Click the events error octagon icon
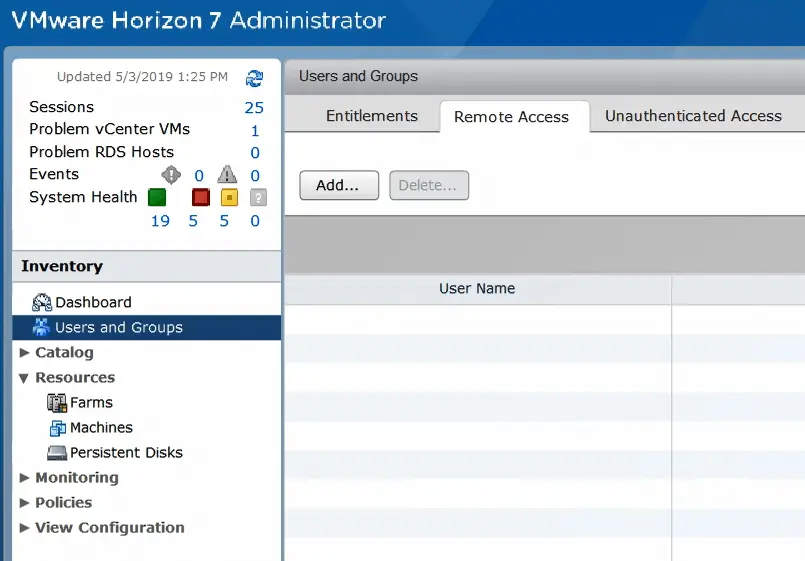 pos(171,175)
